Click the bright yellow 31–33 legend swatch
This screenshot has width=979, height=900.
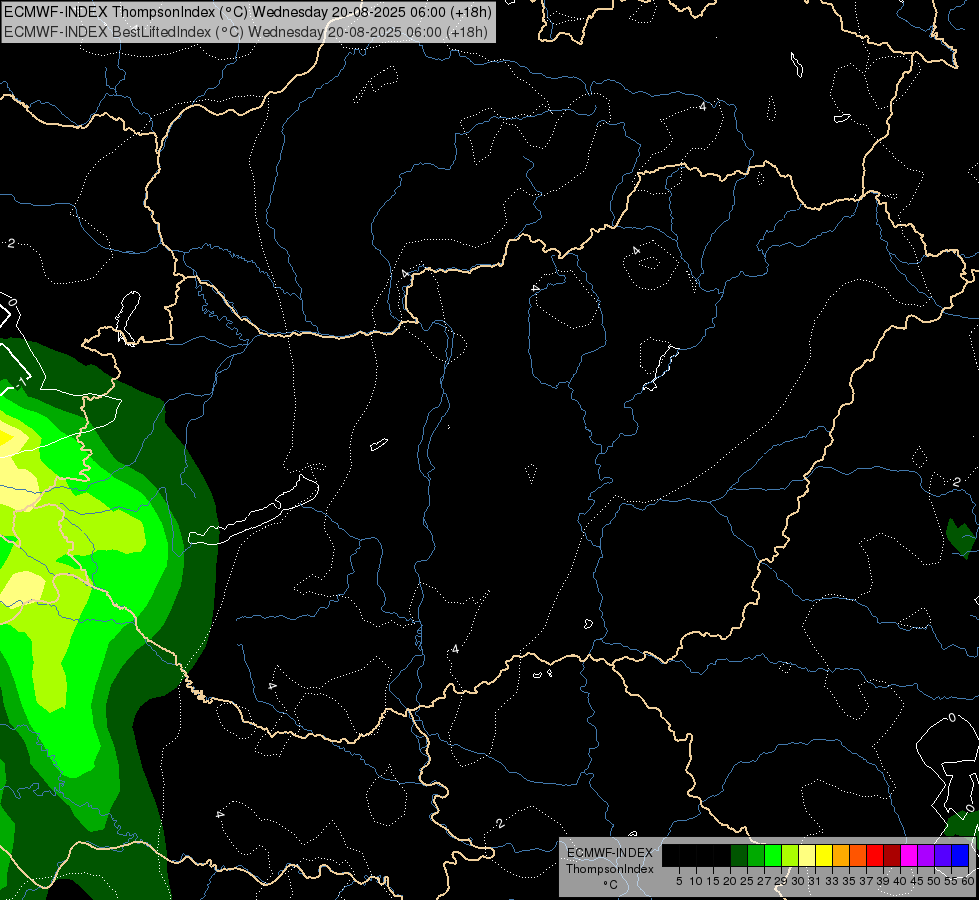click(824, 855)
